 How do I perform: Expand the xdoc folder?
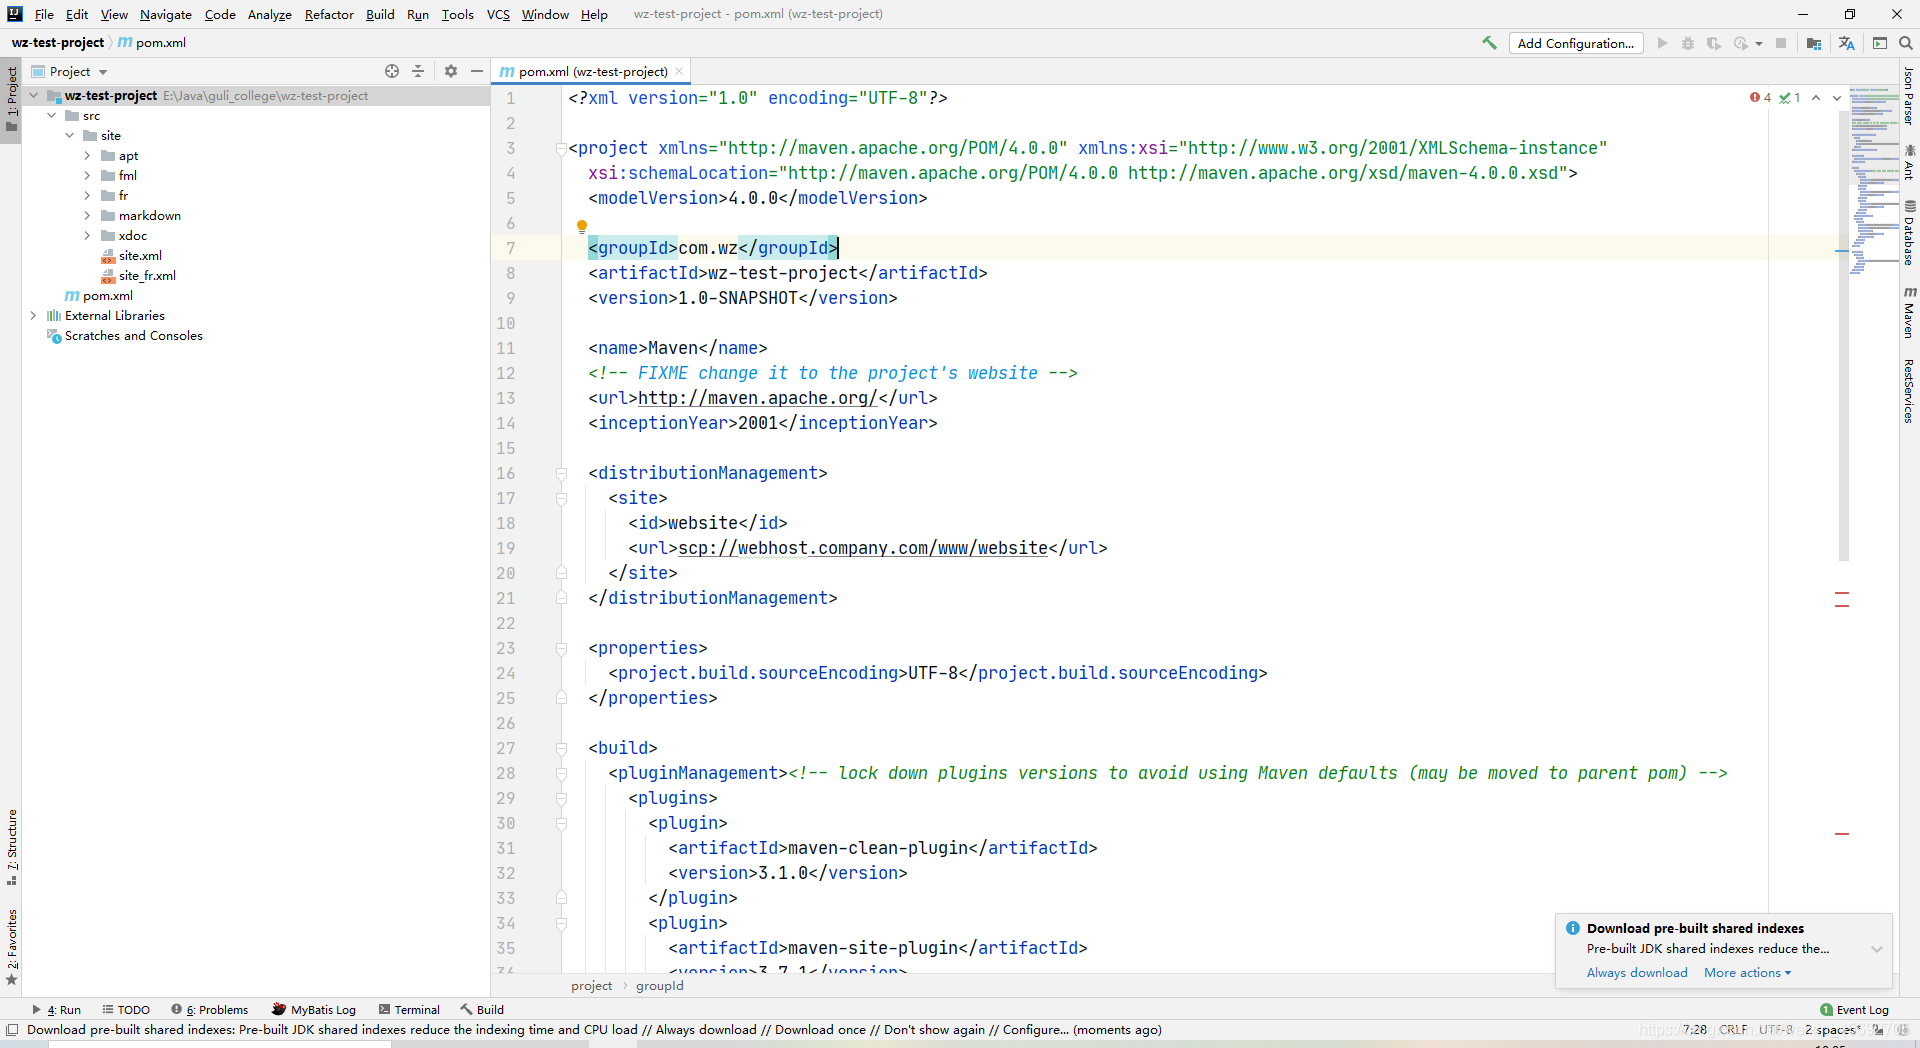coord(87,236)
